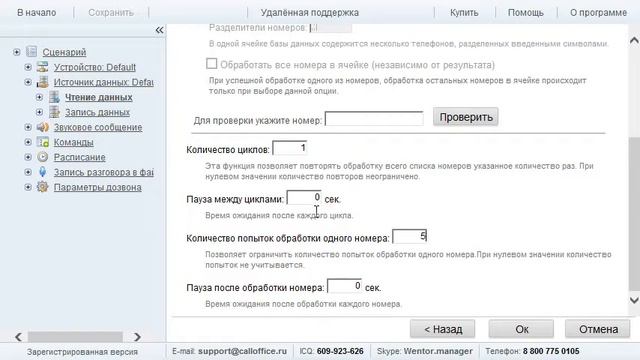Click the Отмена button
The height and width of the screenshot is (360, 640).
pos(598,329)
